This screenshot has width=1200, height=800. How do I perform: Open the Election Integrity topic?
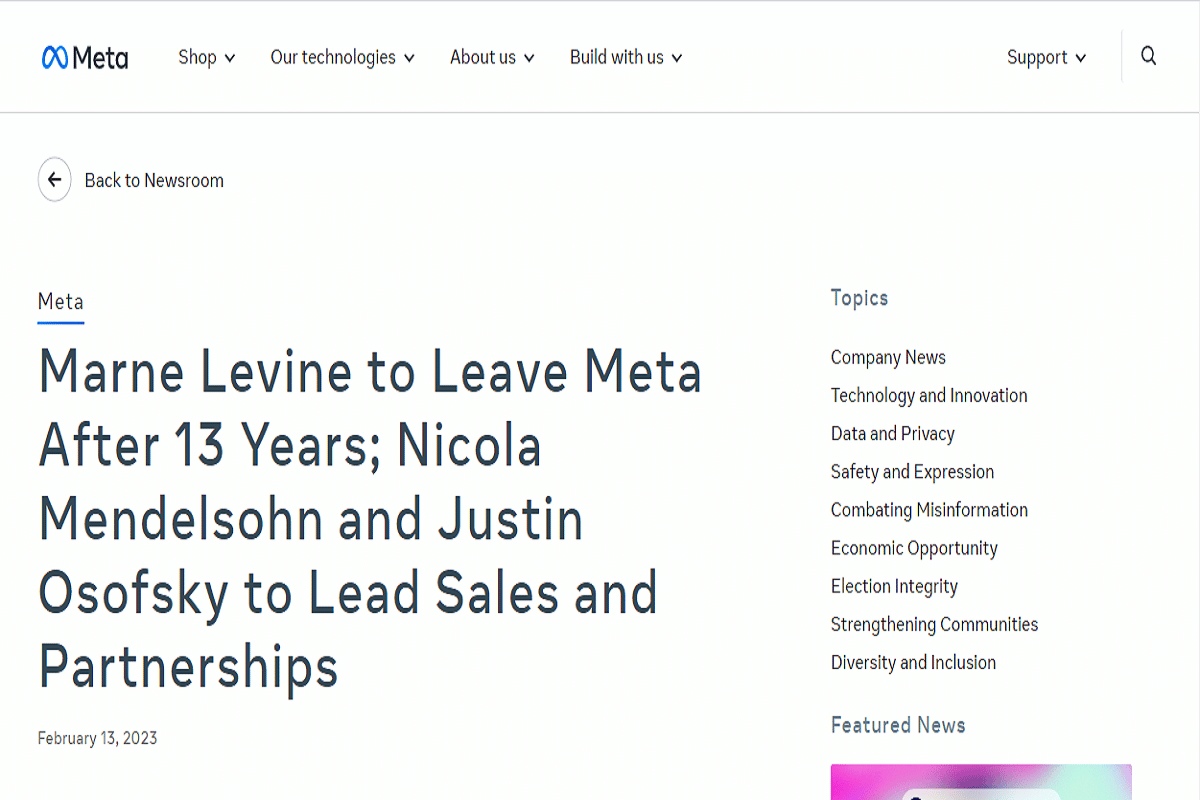point(894,586)
